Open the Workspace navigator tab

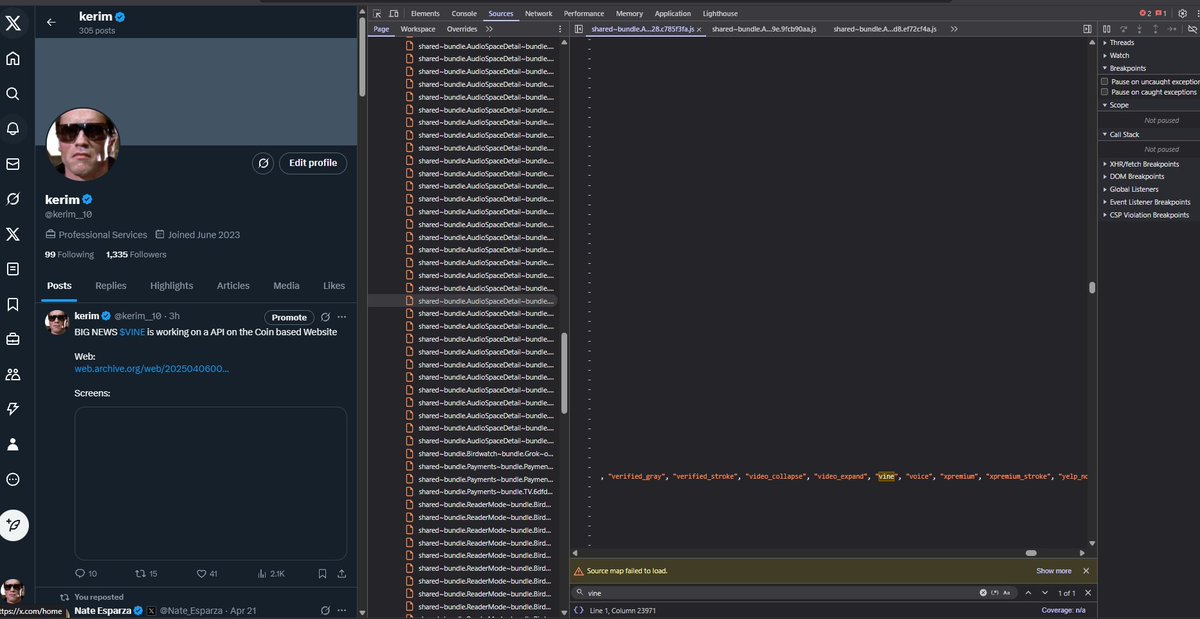pyautogui.click(x=418, y=29)
